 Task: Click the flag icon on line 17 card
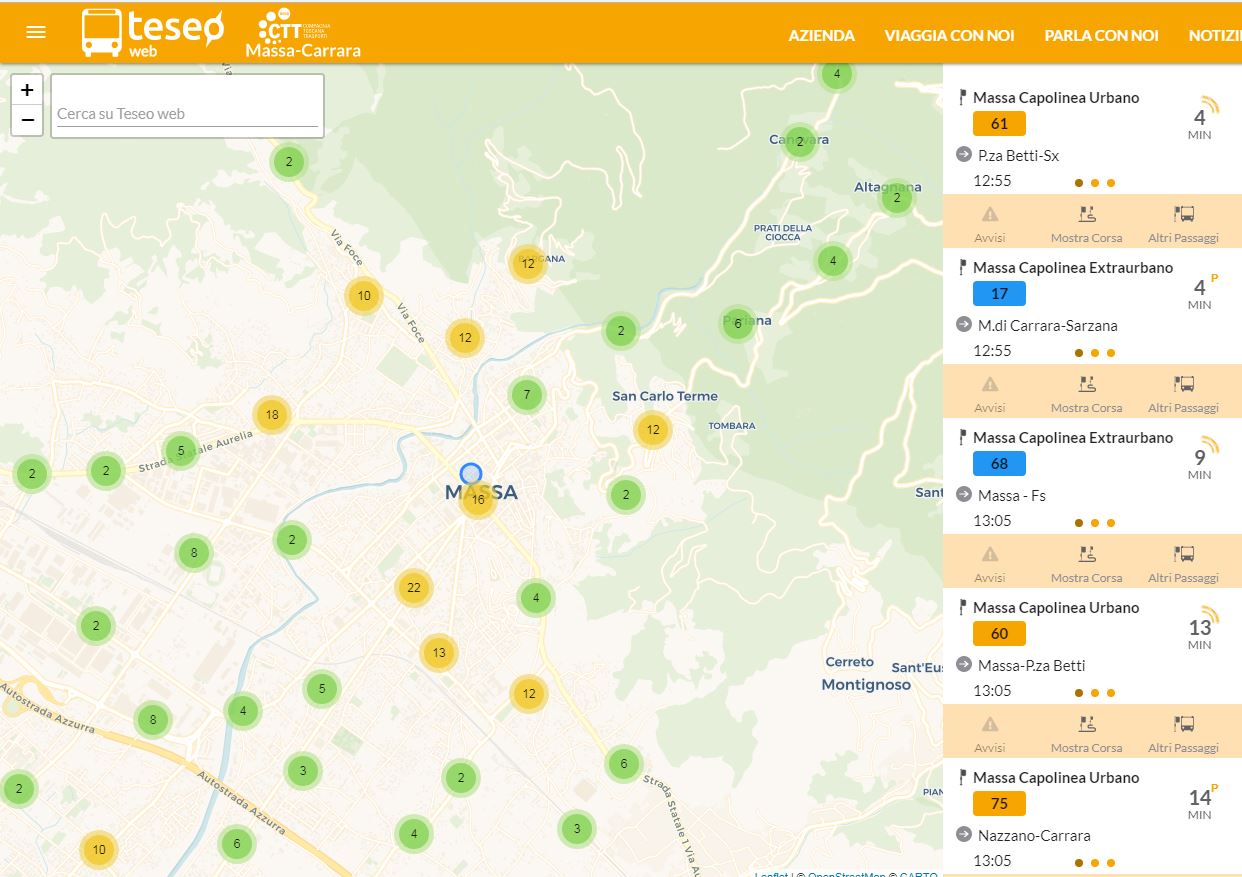pyautogui.click(x=962, y=268)
